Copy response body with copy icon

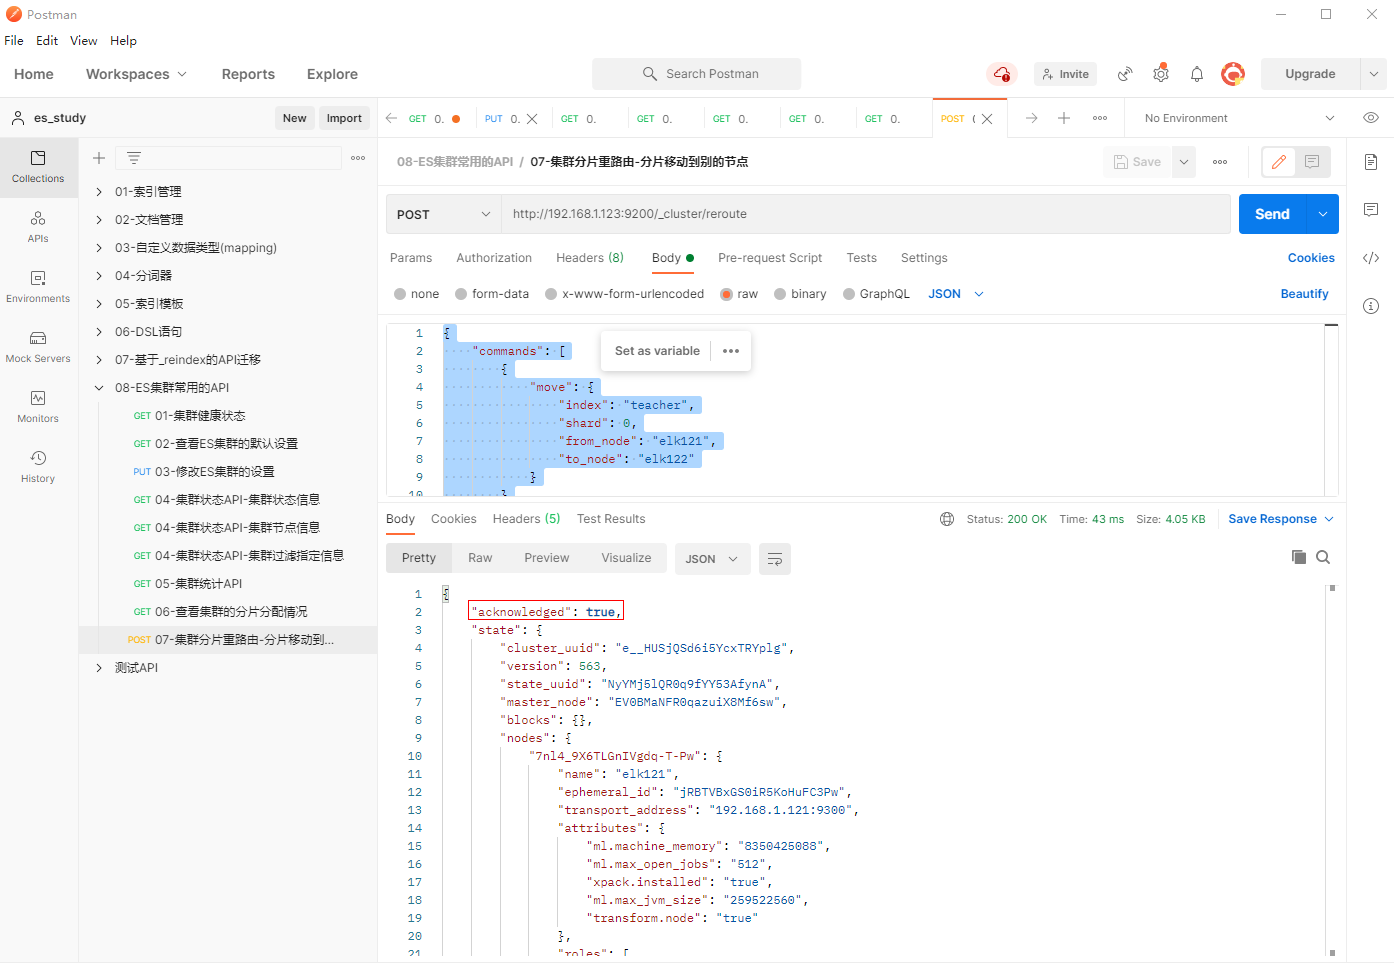pos(1299,557)
